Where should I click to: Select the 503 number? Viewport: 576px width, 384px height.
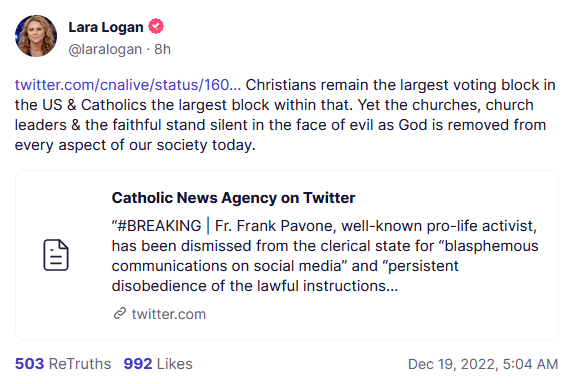click(29, 364)
